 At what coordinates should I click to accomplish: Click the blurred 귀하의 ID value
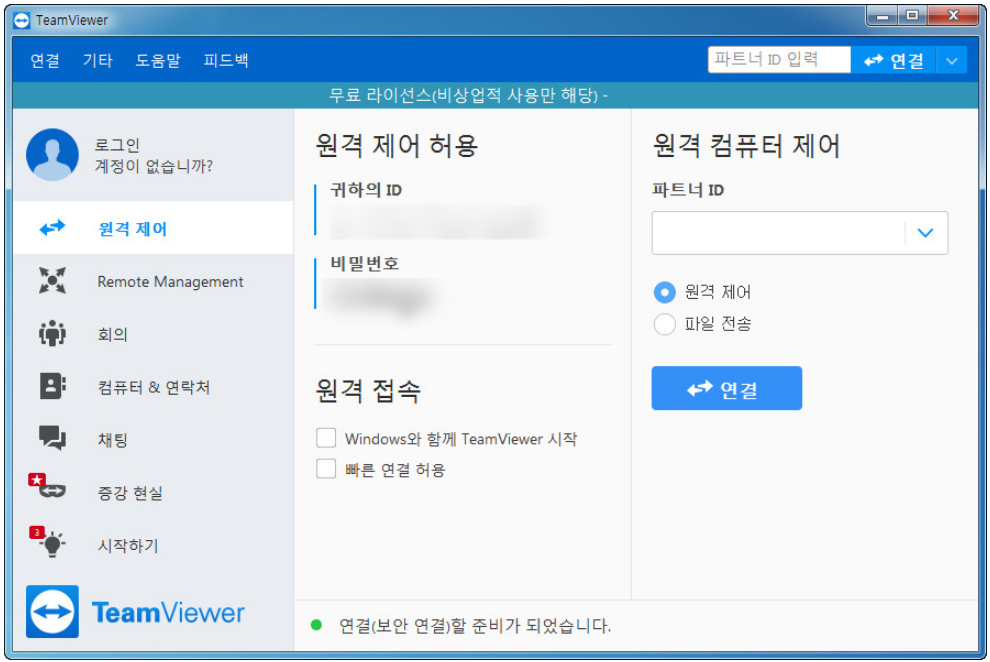coord(435,222)
